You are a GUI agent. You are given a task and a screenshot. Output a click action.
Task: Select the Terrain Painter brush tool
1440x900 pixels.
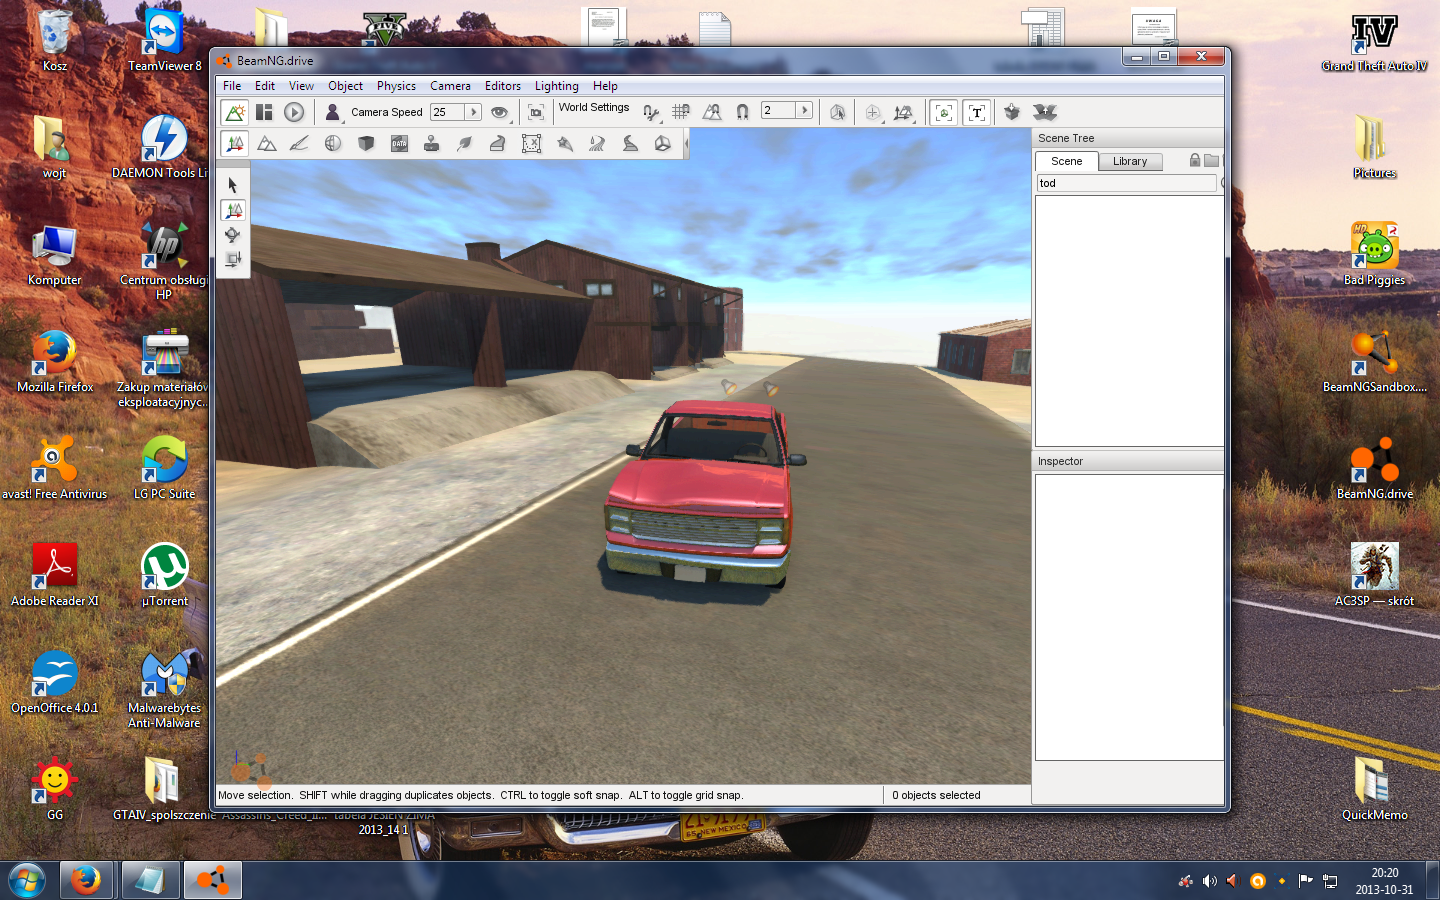click(x=299, y=144)
